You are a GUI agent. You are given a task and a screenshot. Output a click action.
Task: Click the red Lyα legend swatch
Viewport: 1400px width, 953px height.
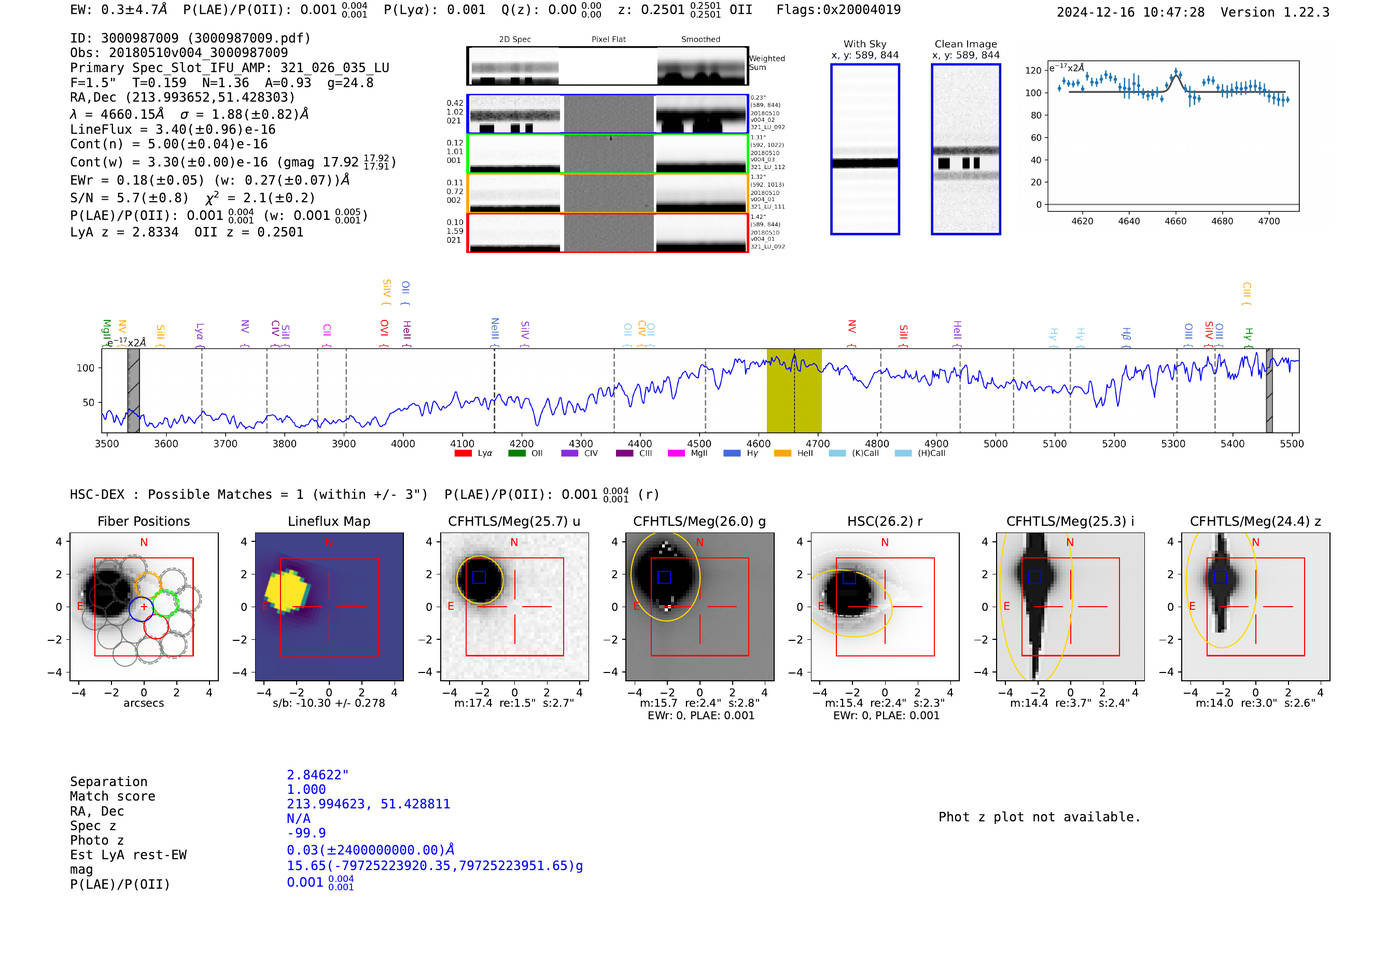tap(463, 453)
